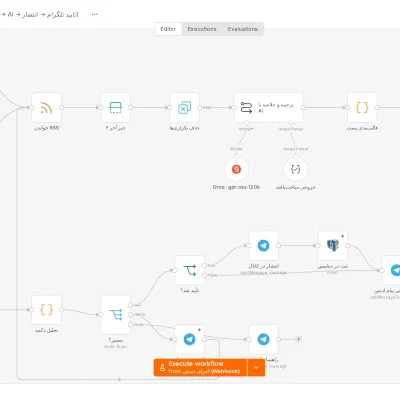Image resolution: width=400 pixels, height=400 pixels.
Task: Select the remove duplicates node icon
Action: [184, 108]
